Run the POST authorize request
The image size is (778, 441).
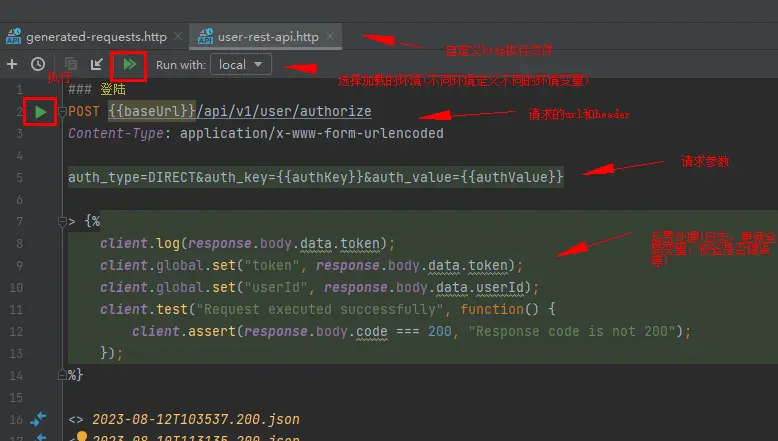pos(41,112)
